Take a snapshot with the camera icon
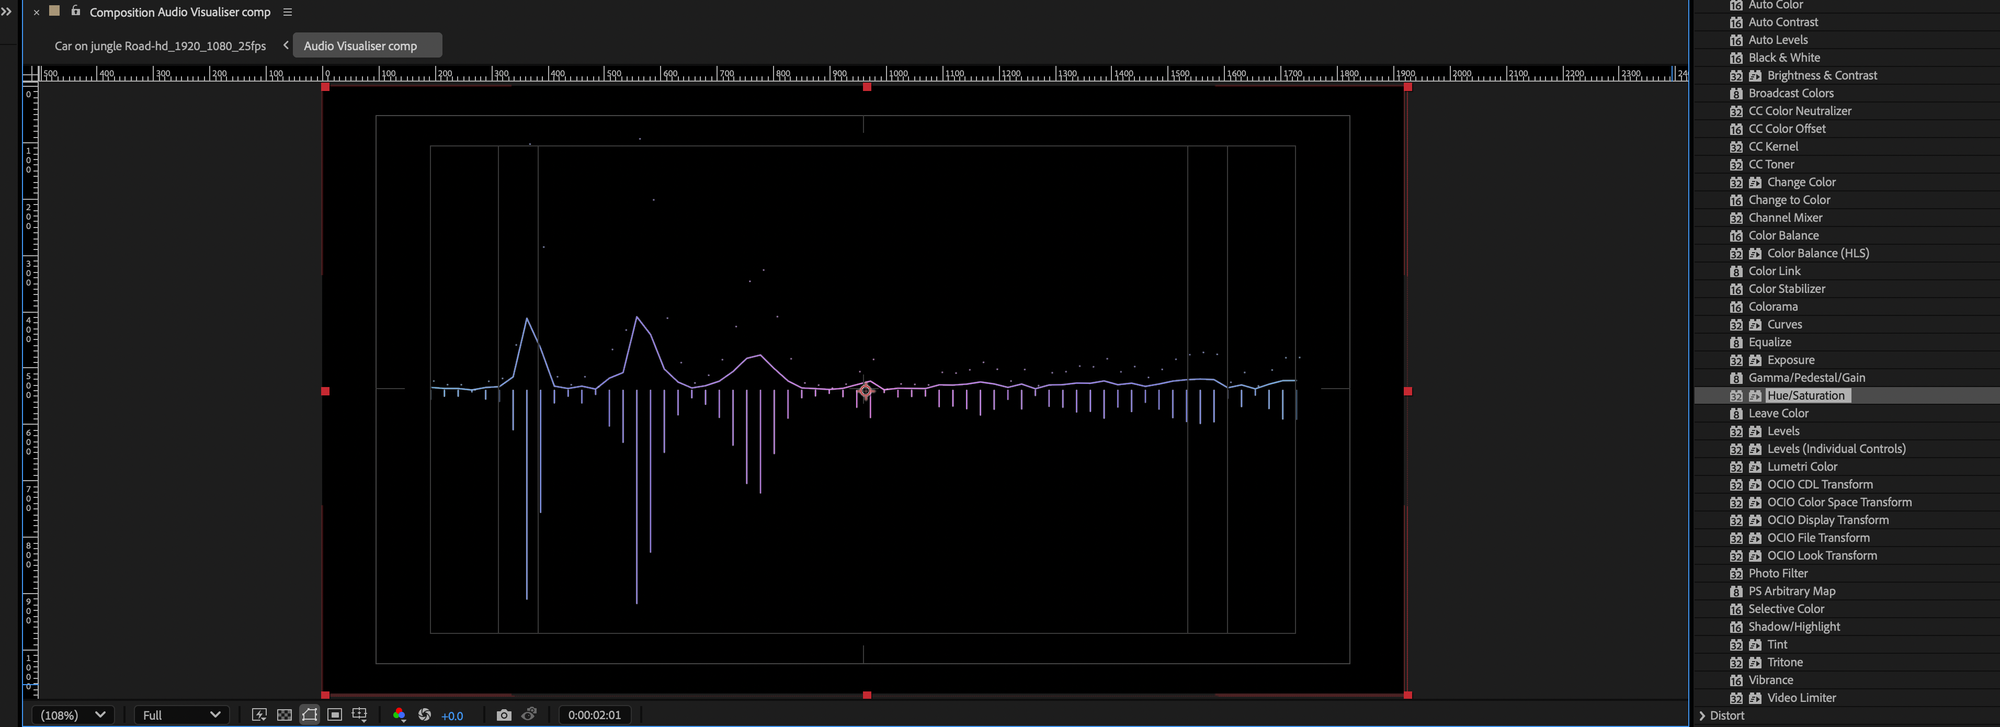Viewport: 2000px width, 727px height. (x=504, y=715)
